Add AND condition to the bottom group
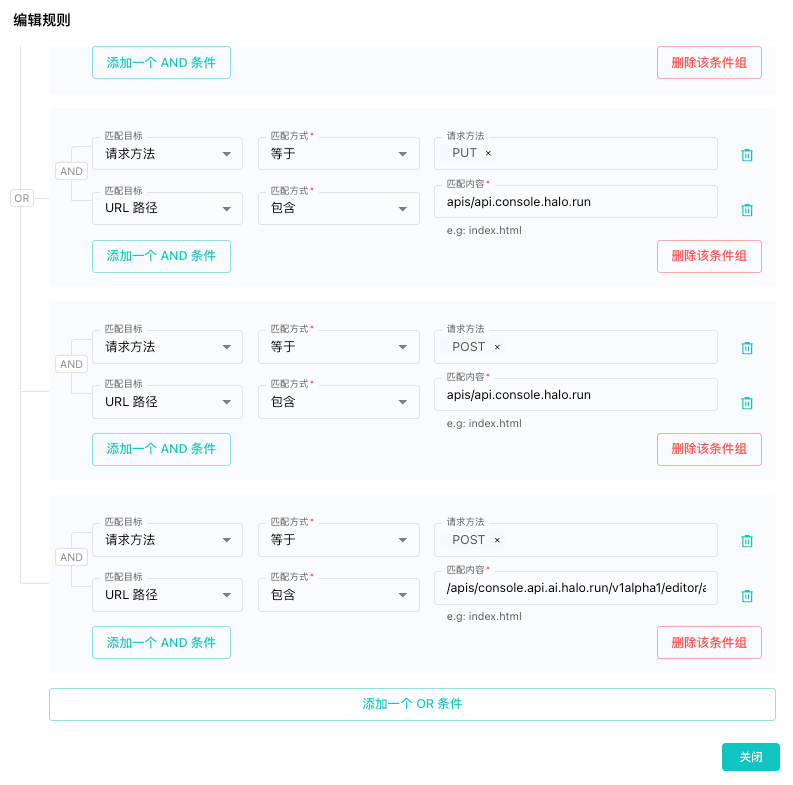Image resolution: width=793 pixels, height=785 pixels. click(161, 642)
